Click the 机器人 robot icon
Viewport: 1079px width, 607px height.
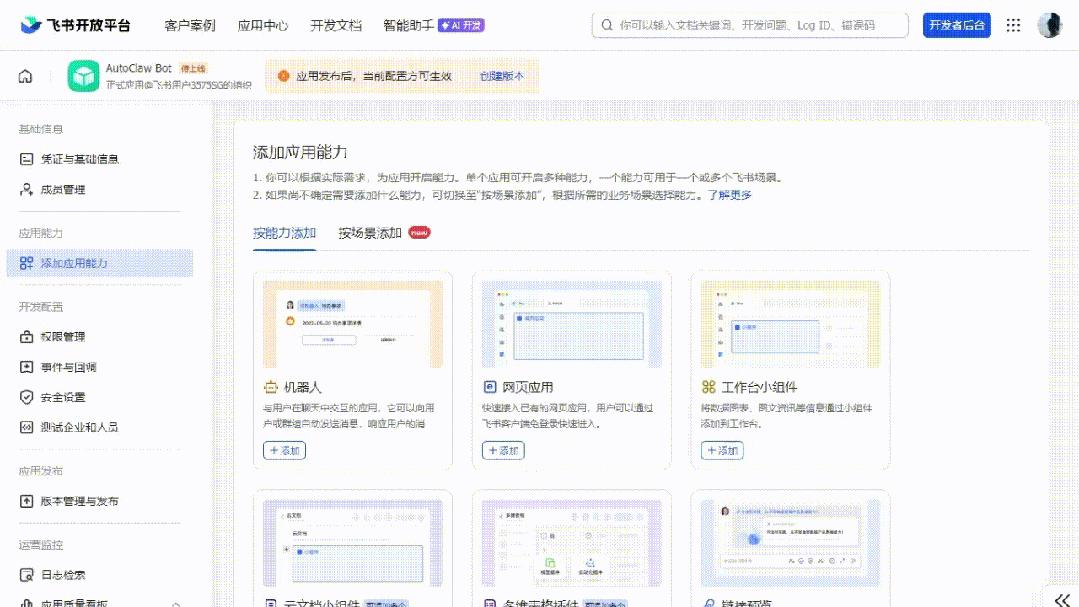[271, 387]
